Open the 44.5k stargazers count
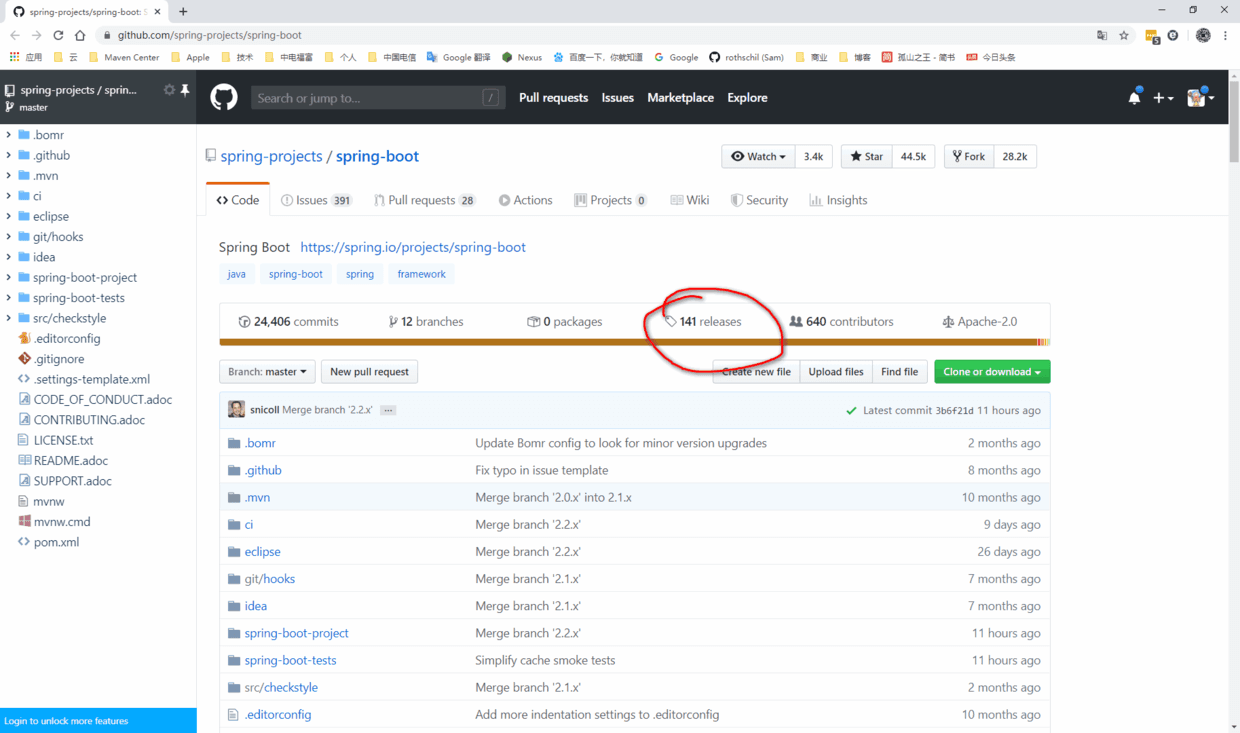The height and width of the screenshot is (733, 1240). pyautogui.click(x=913, y=156)
